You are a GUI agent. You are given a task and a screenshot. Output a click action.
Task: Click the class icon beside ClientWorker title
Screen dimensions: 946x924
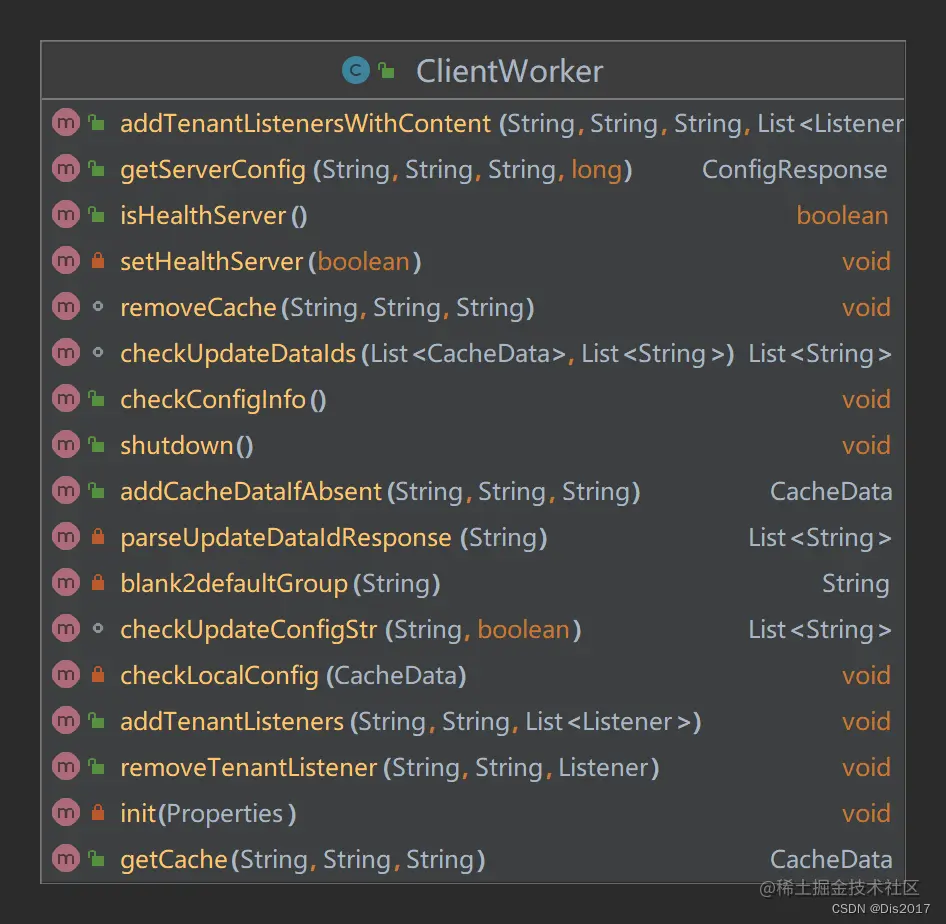pos(355,71)
